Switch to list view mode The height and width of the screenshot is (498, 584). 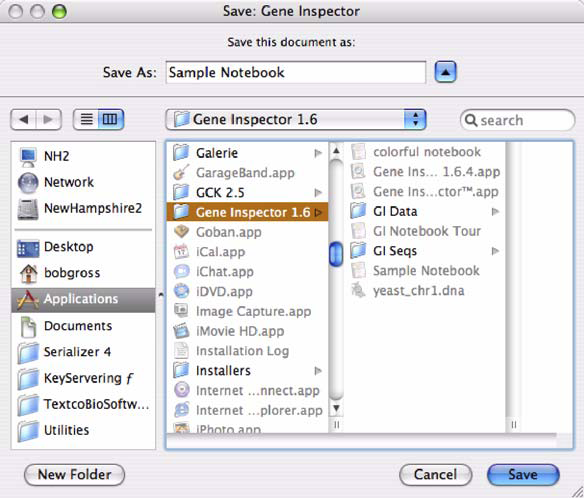[86, 120]
